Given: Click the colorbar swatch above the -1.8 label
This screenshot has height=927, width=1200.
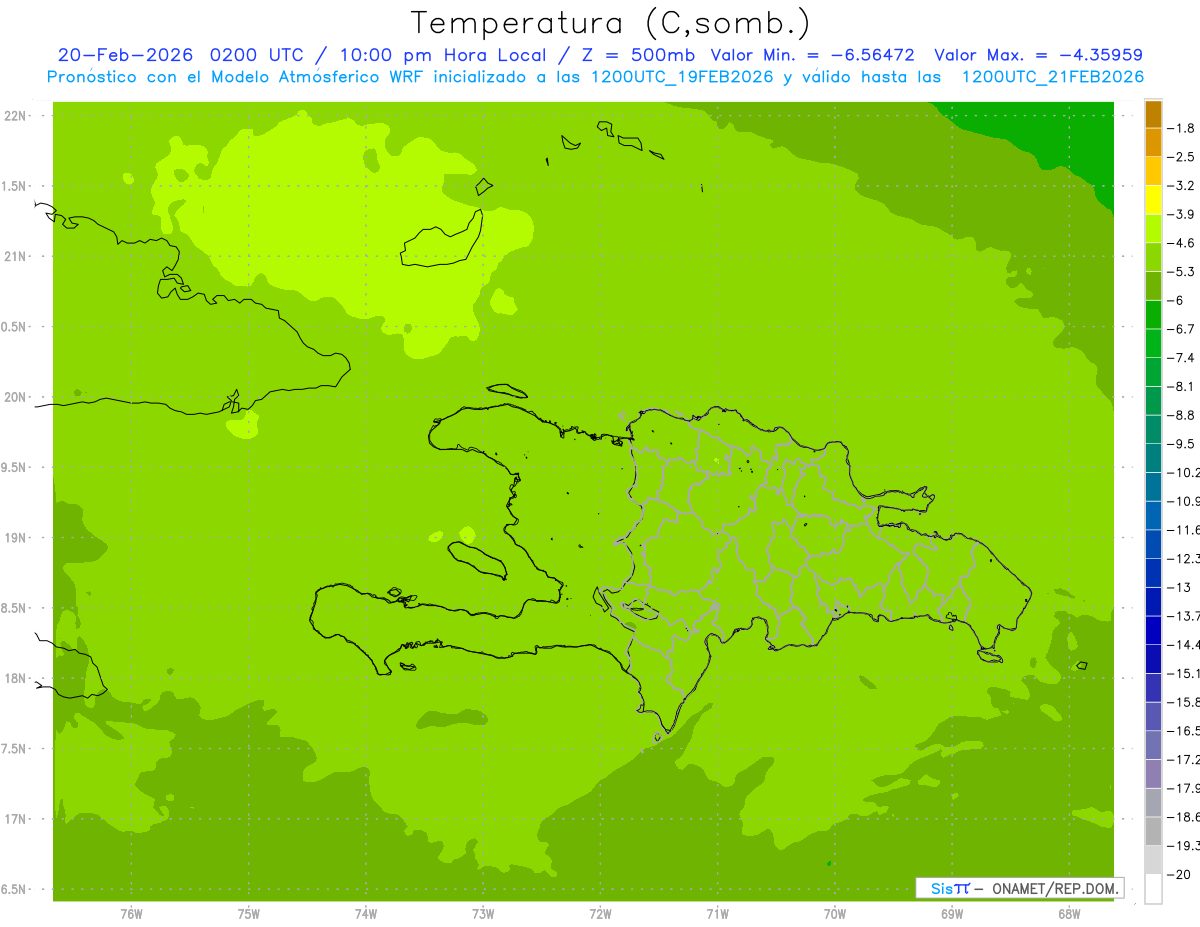Looking at the screenshot, I should click(1153, 114).
